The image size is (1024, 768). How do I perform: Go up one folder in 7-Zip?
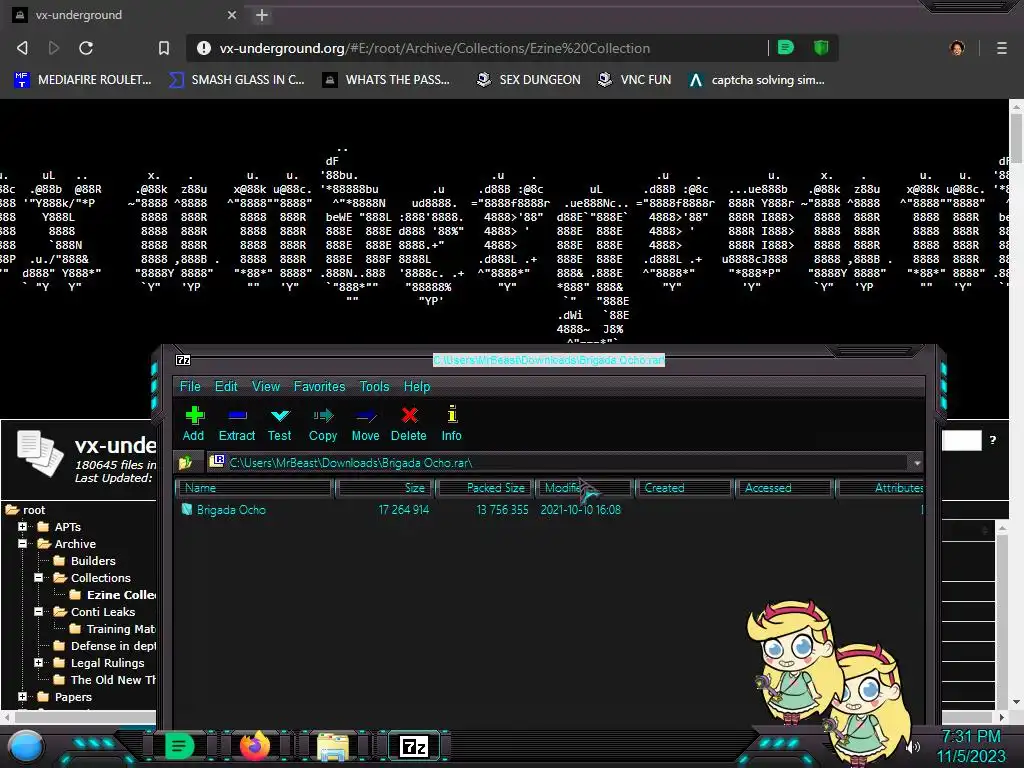pyautogui.click(x=186, y=462)
